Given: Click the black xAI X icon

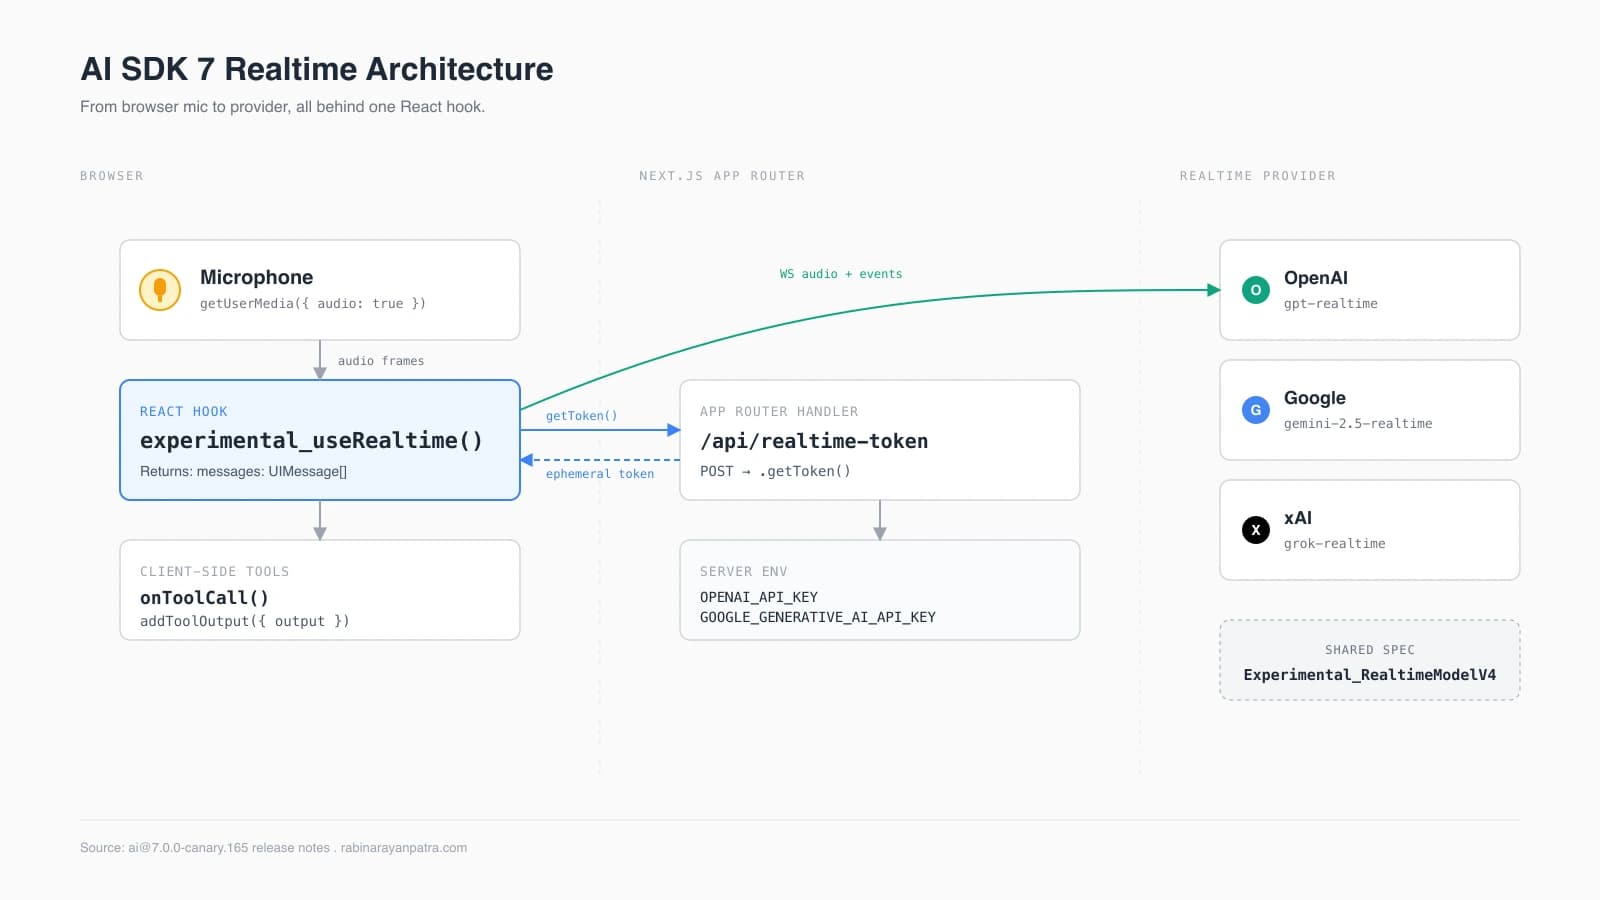Looking at the screenshot, I should pos(1256,530).
